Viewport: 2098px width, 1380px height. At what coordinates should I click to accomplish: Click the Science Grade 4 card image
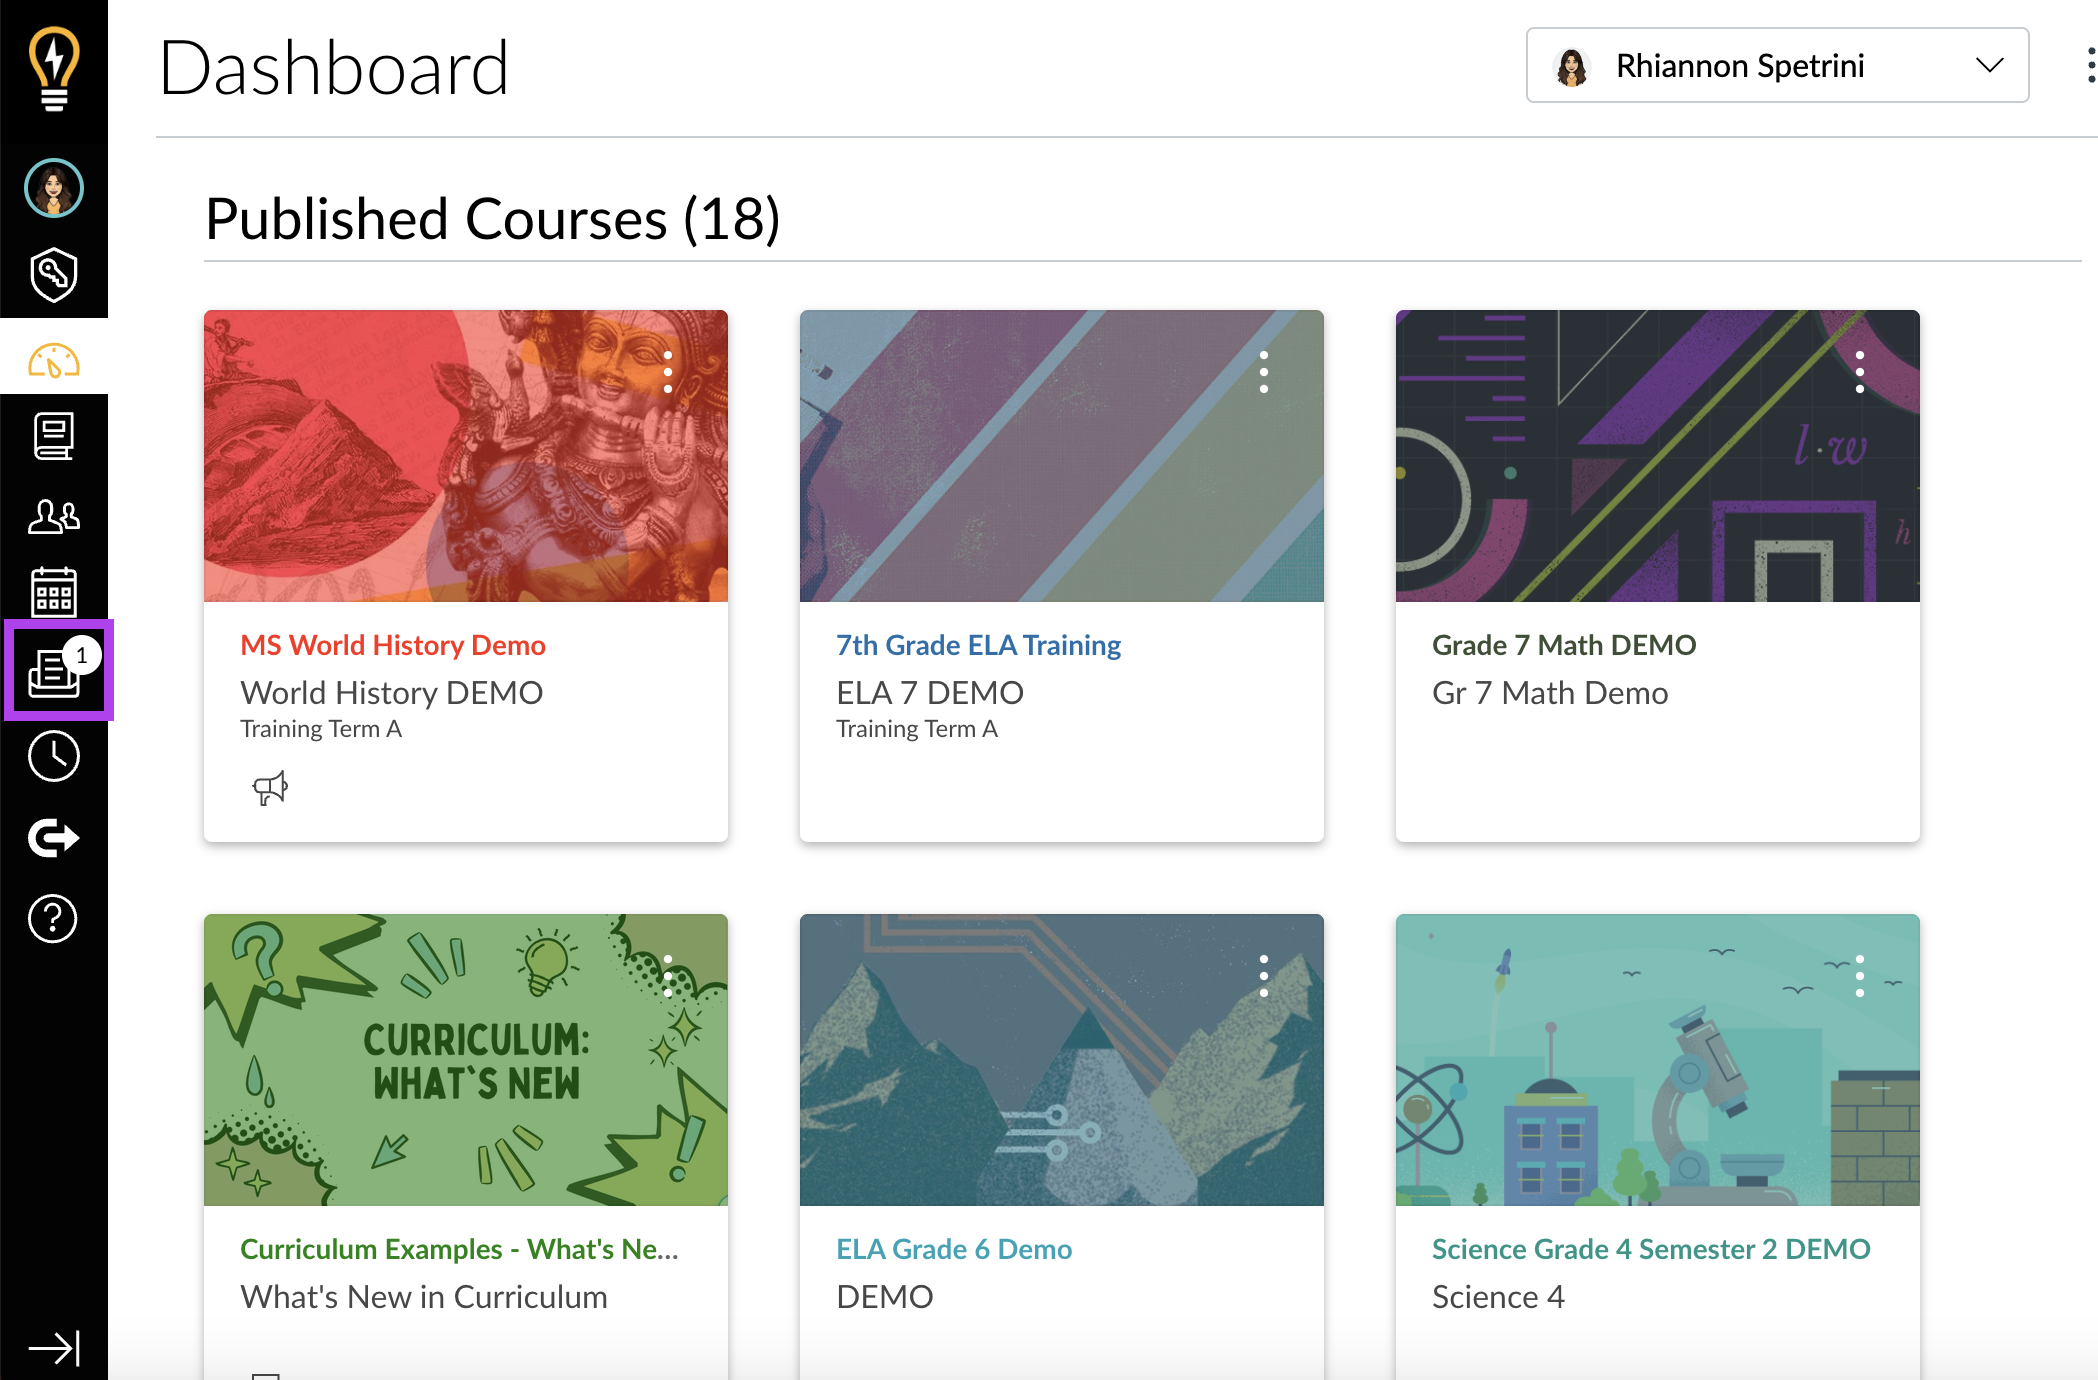[1657, 1060]
